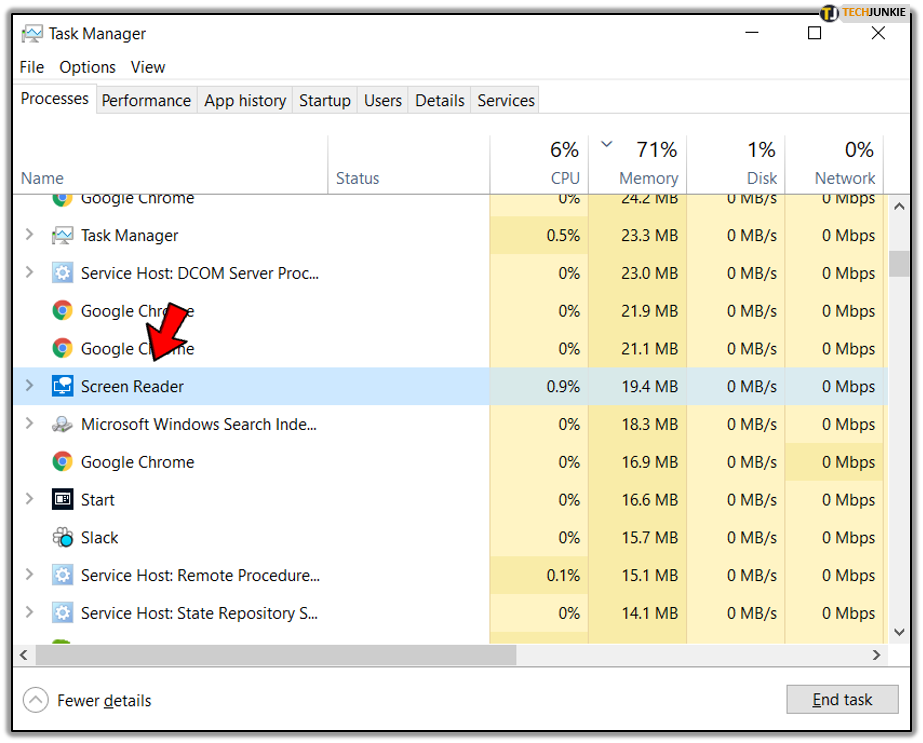923x743 pixels.
Task: Switch to the Processes tab
Action: [55, 98]
